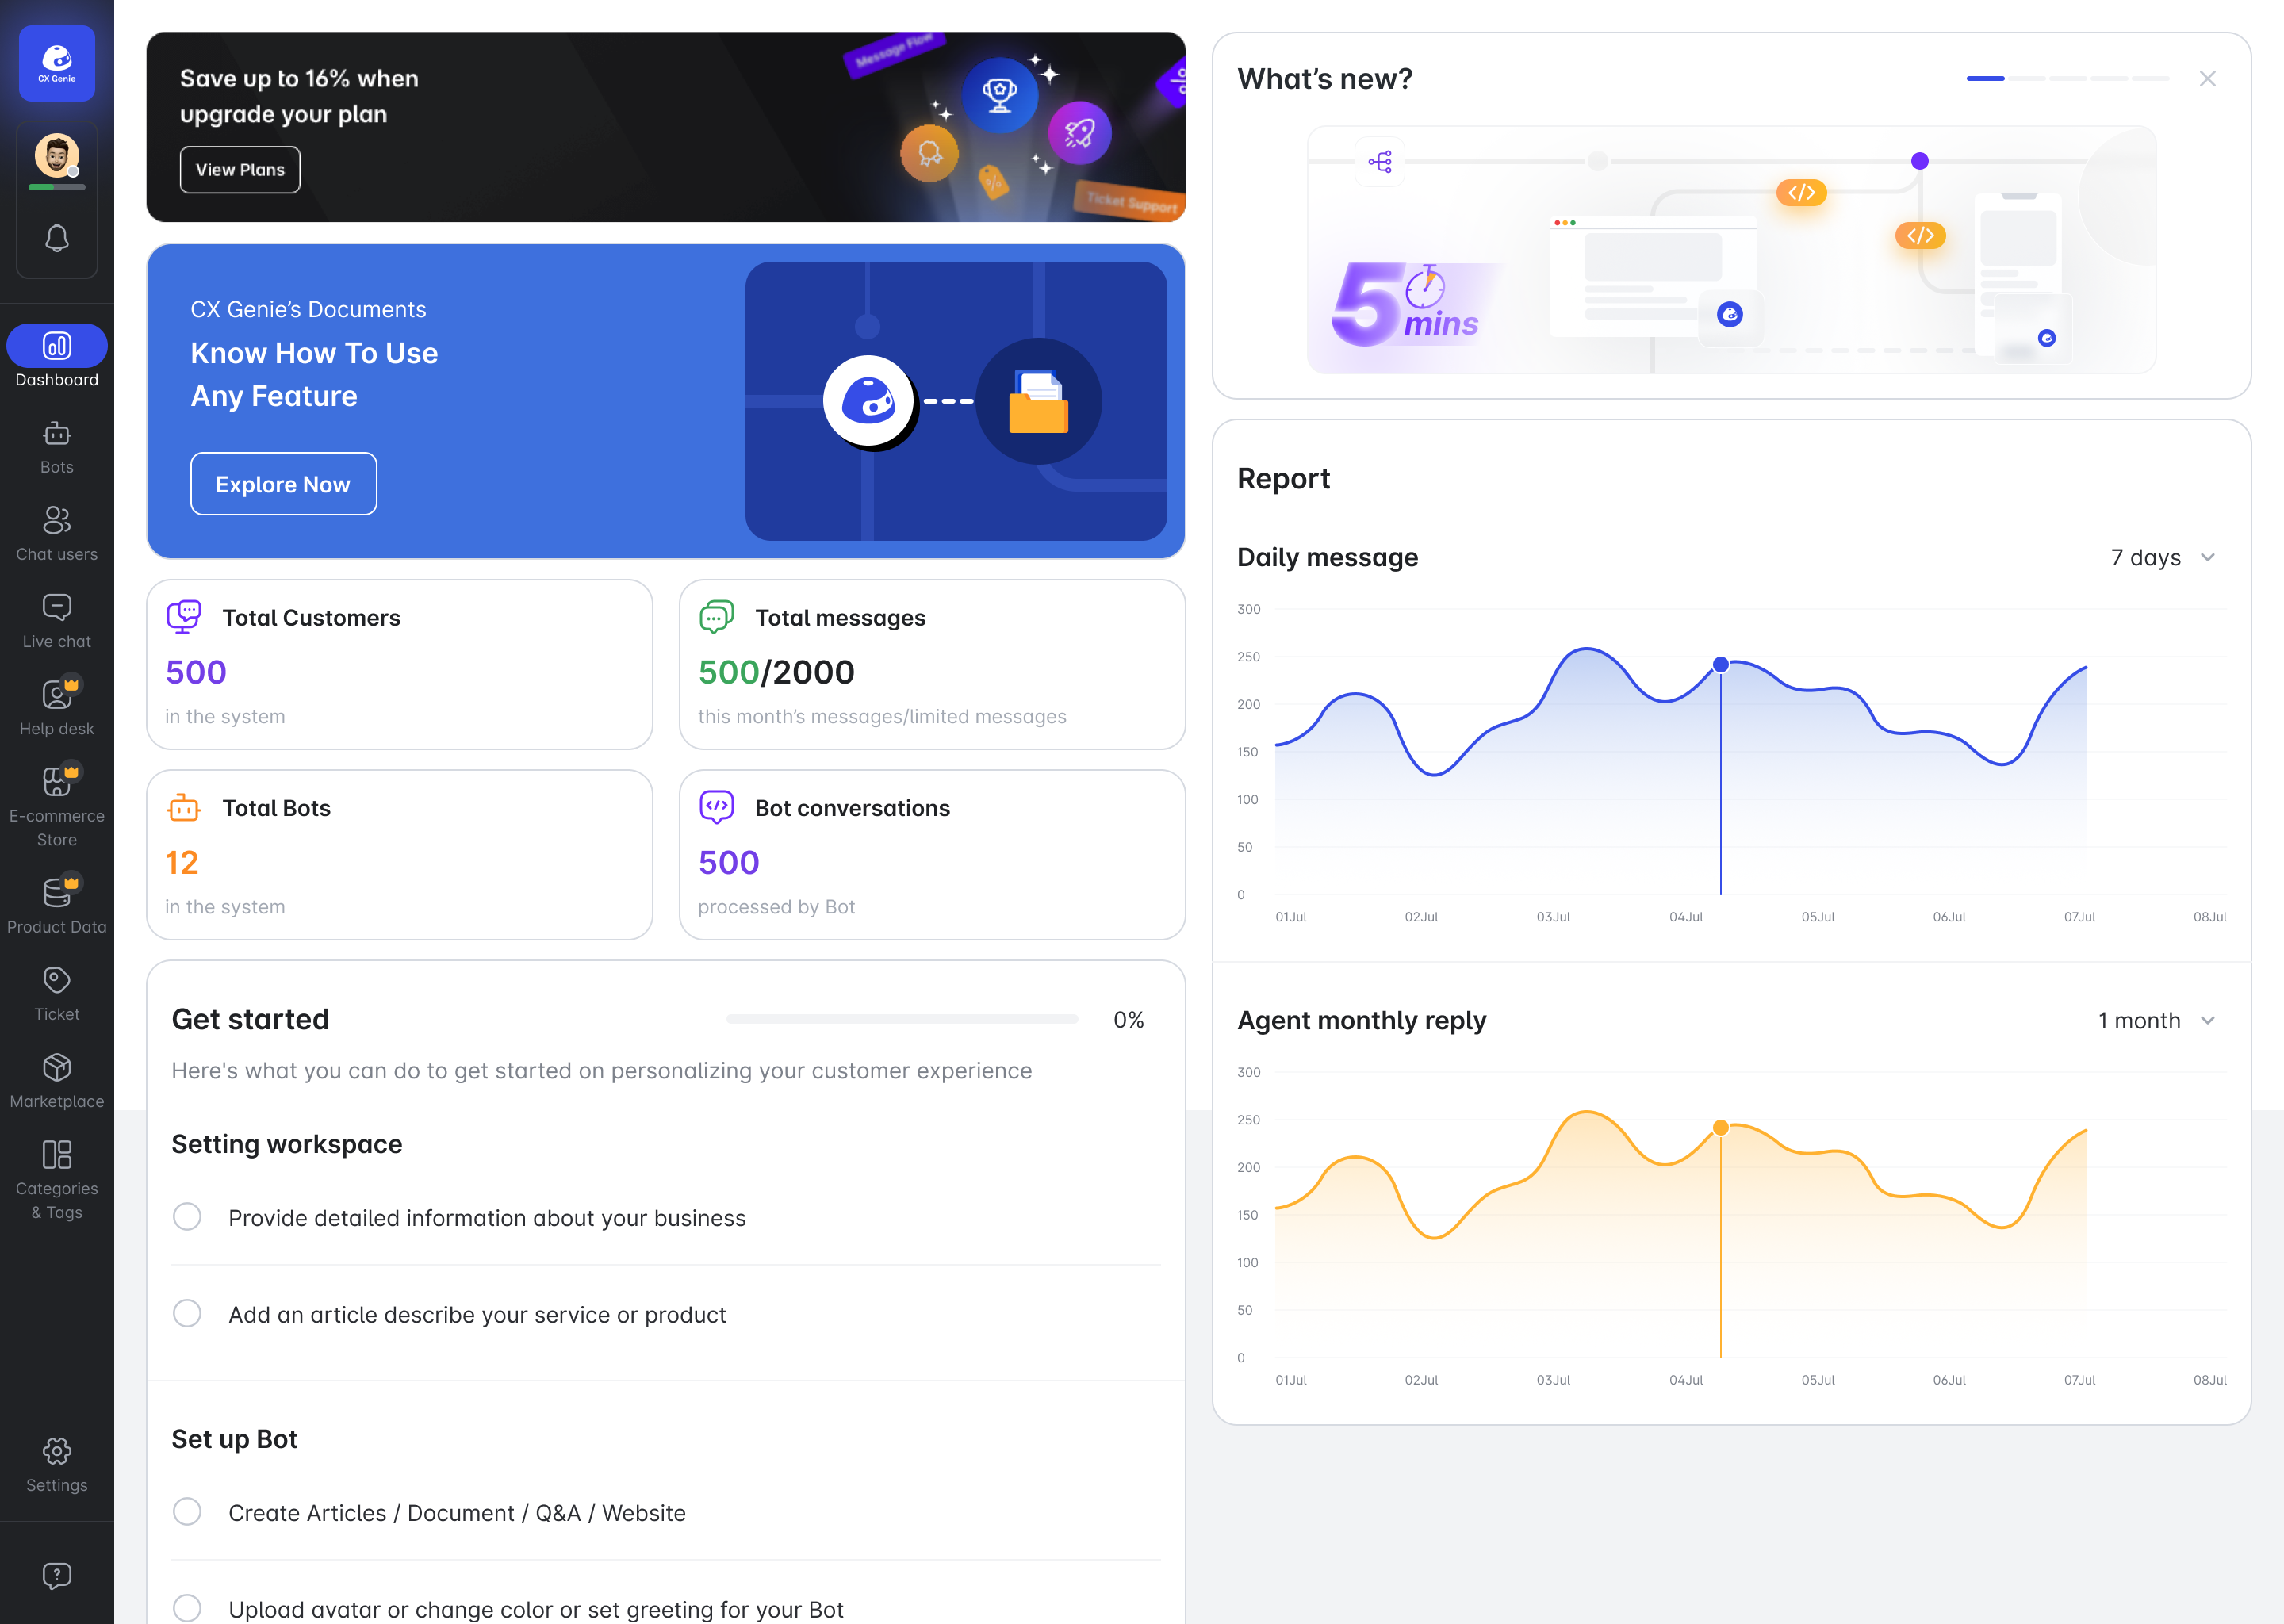Open the notification bell
Screen dimensions: 2284x1624
coord(57,238)
